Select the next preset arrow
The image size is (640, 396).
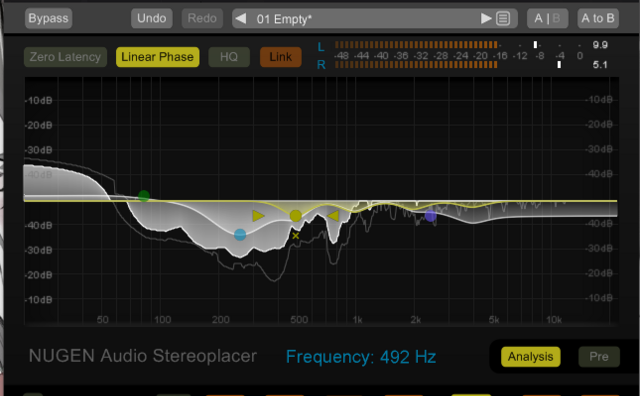coord(486,18)
